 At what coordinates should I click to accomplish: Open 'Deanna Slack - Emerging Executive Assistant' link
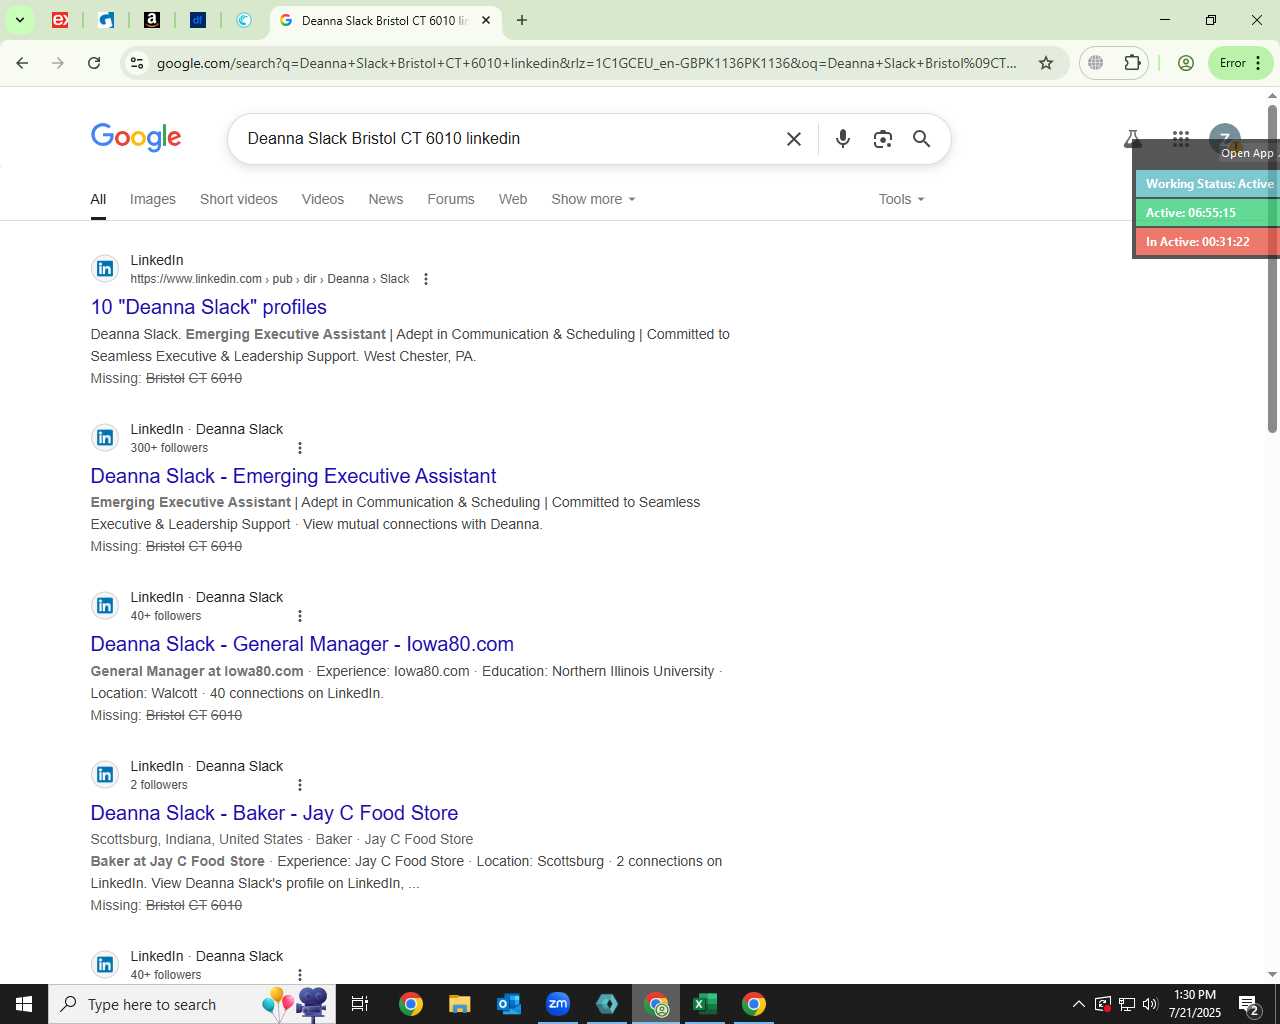(293, 476)
